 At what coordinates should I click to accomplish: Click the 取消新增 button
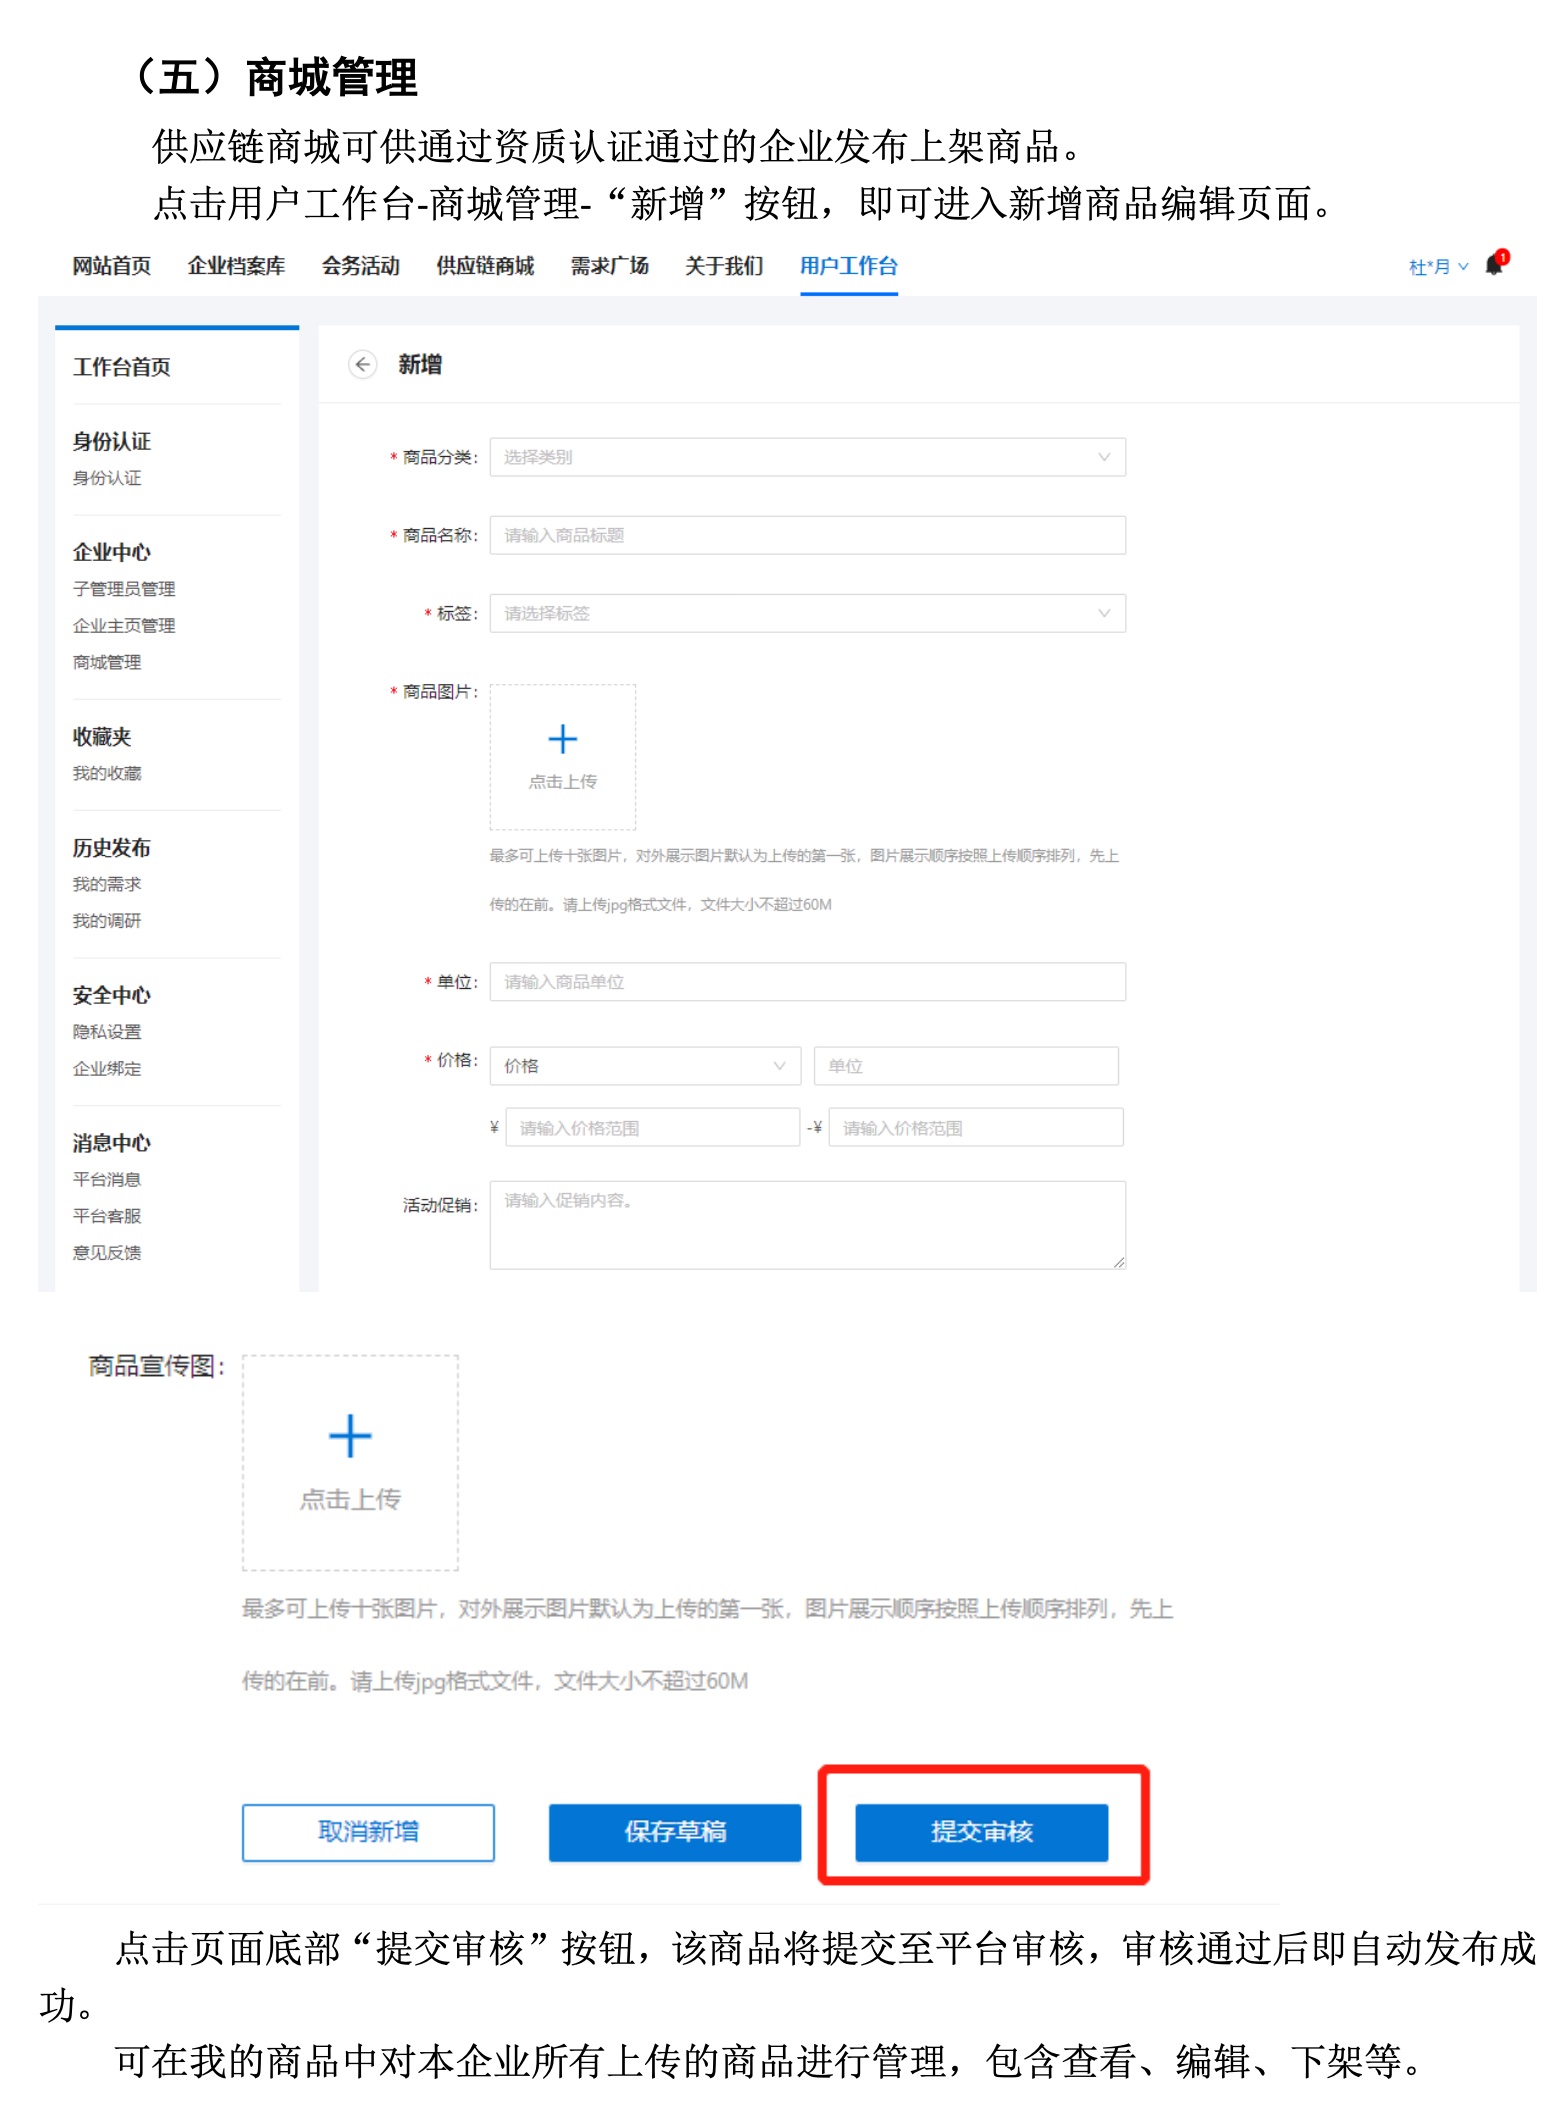[368, 1832]
